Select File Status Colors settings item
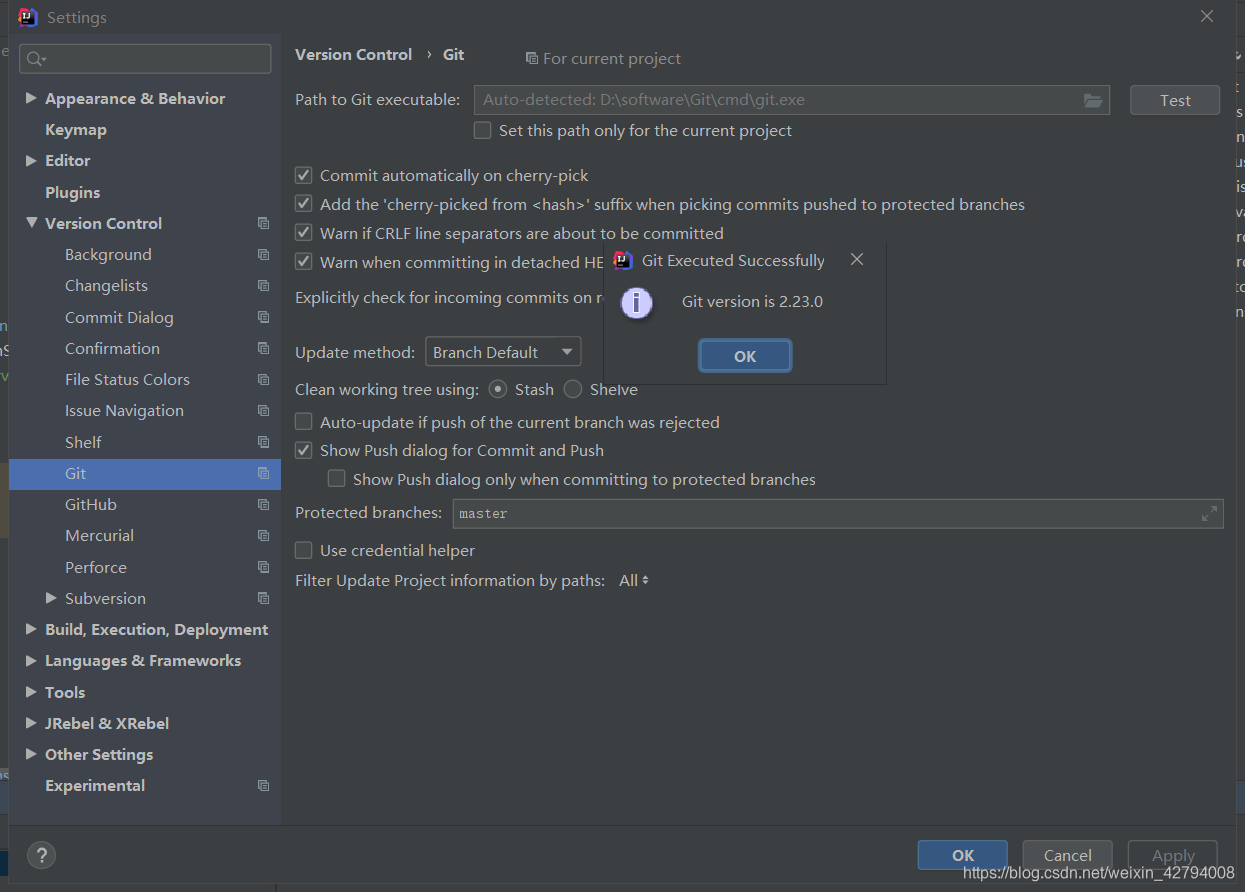Viewport: 1245px width, 892px height. pos(127,379)
